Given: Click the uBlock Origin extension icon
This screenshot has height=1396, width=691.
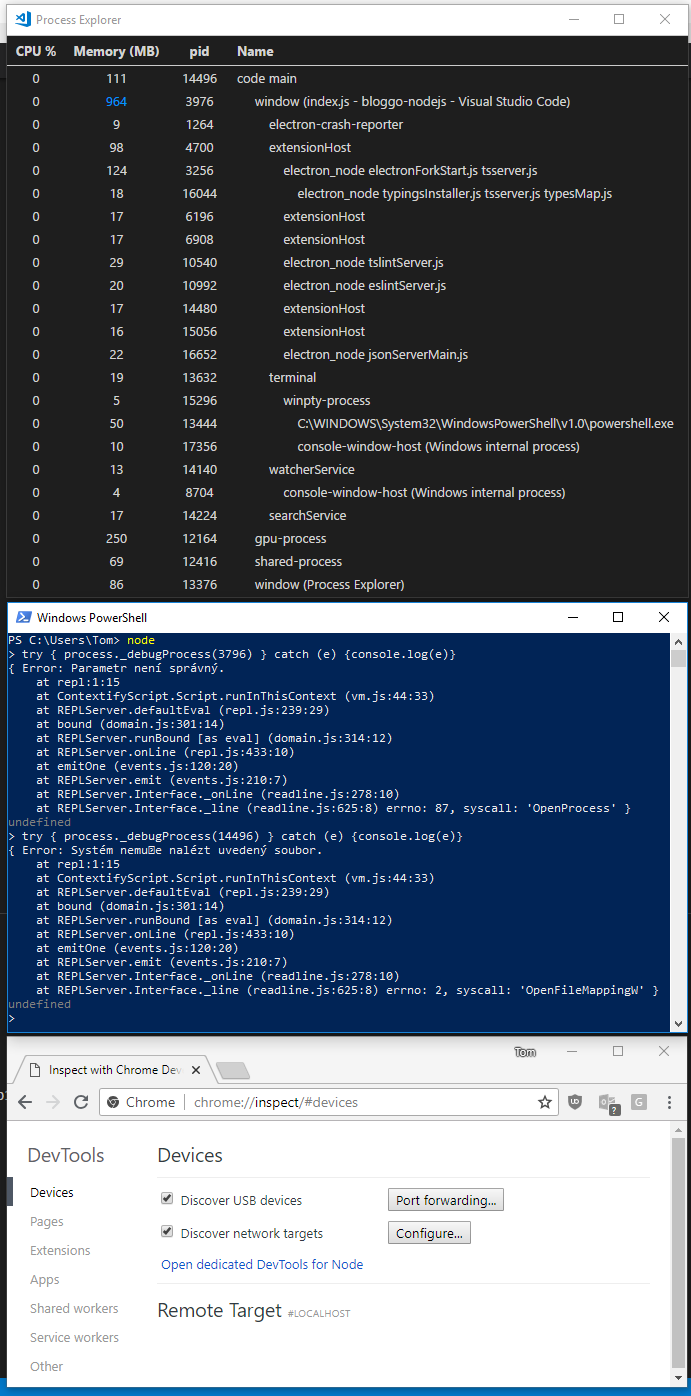Looking at the screenshot, I should [575, 1102].
